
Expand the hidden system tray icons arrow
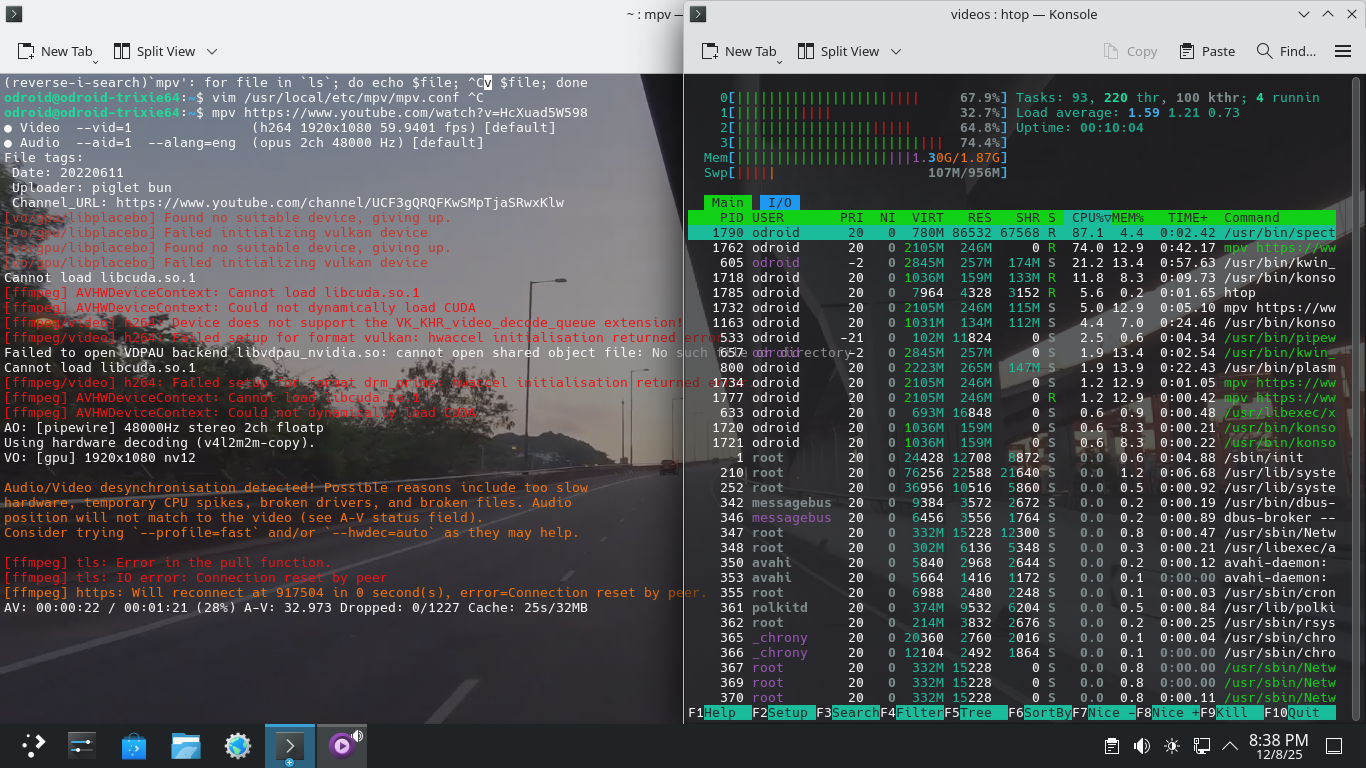point(1229,746)
